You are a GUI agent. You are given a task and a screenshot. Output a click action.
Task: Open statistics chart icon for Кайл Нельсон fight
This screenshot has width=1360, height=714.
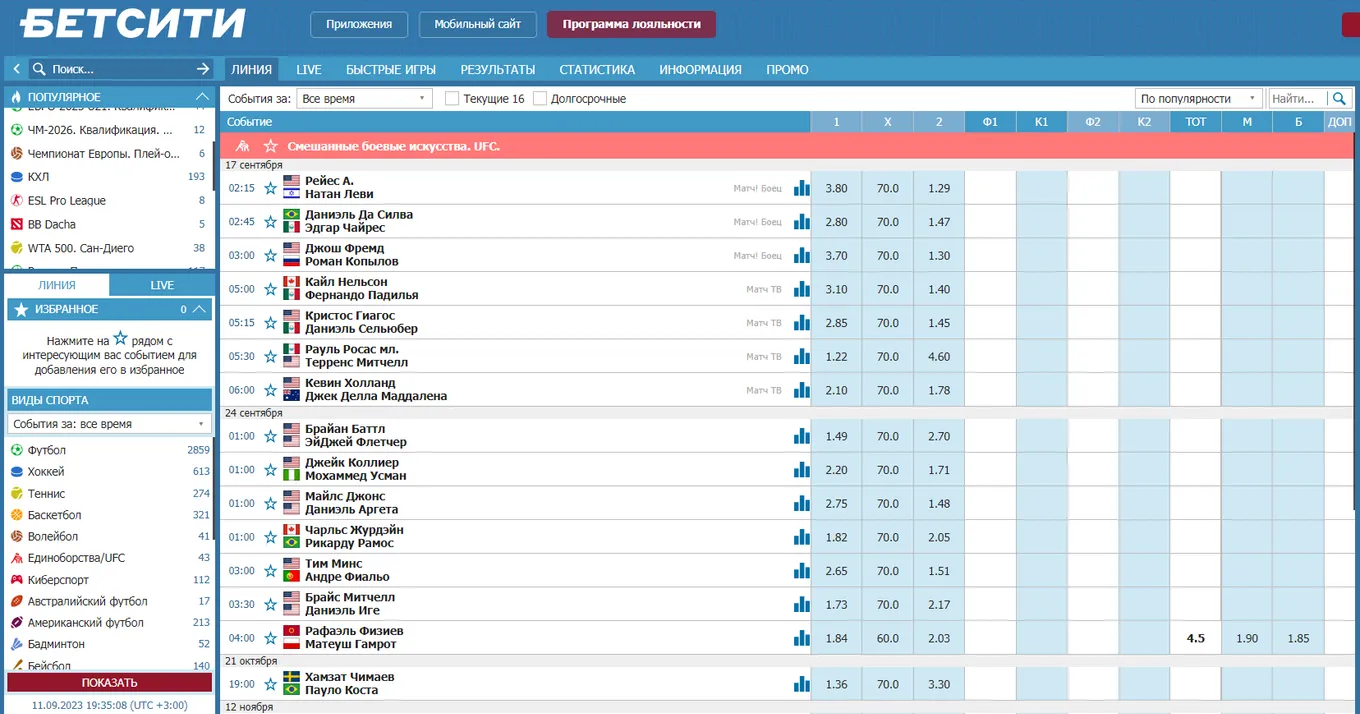[x=801, y=289]
